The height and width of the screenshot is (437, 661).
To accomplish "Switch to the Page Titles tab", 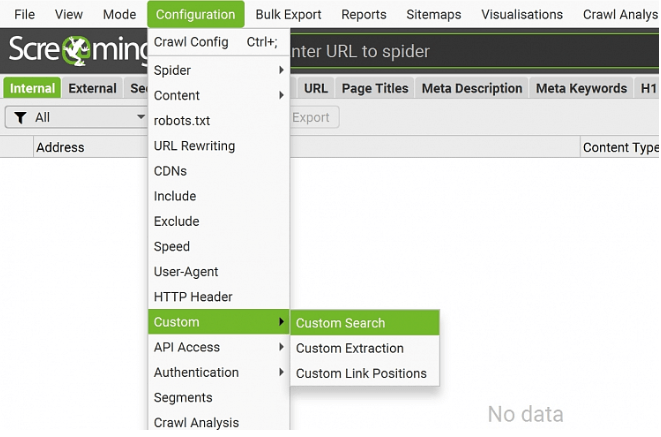I will (x=375, y=88).
